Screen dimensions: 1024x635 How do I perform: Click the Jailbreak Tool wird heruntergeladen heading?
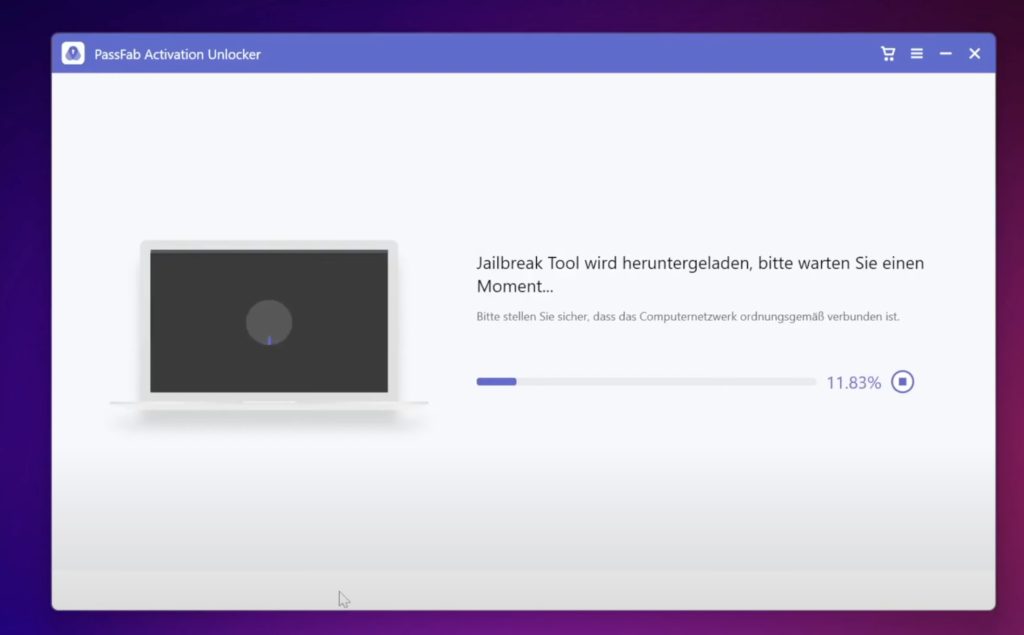pyautogui.click(x=700, y=274)
